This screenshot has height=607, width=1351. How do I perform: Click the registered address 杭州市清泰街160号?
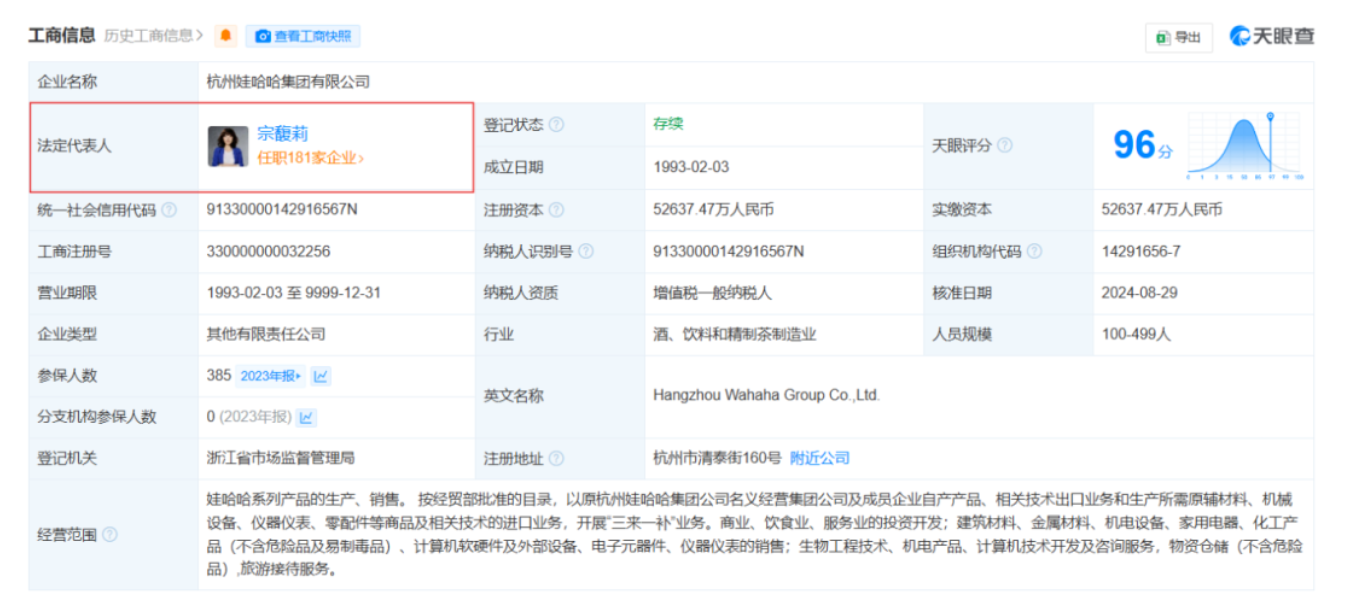click(x=717, y=458)
